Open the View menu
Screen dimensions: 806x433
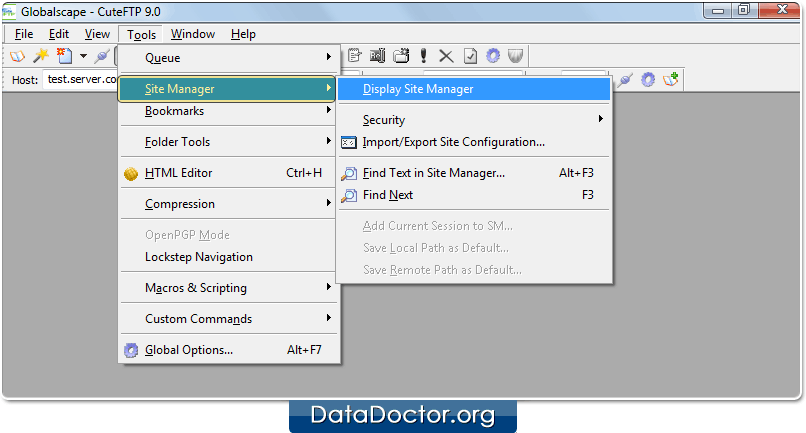97,34
